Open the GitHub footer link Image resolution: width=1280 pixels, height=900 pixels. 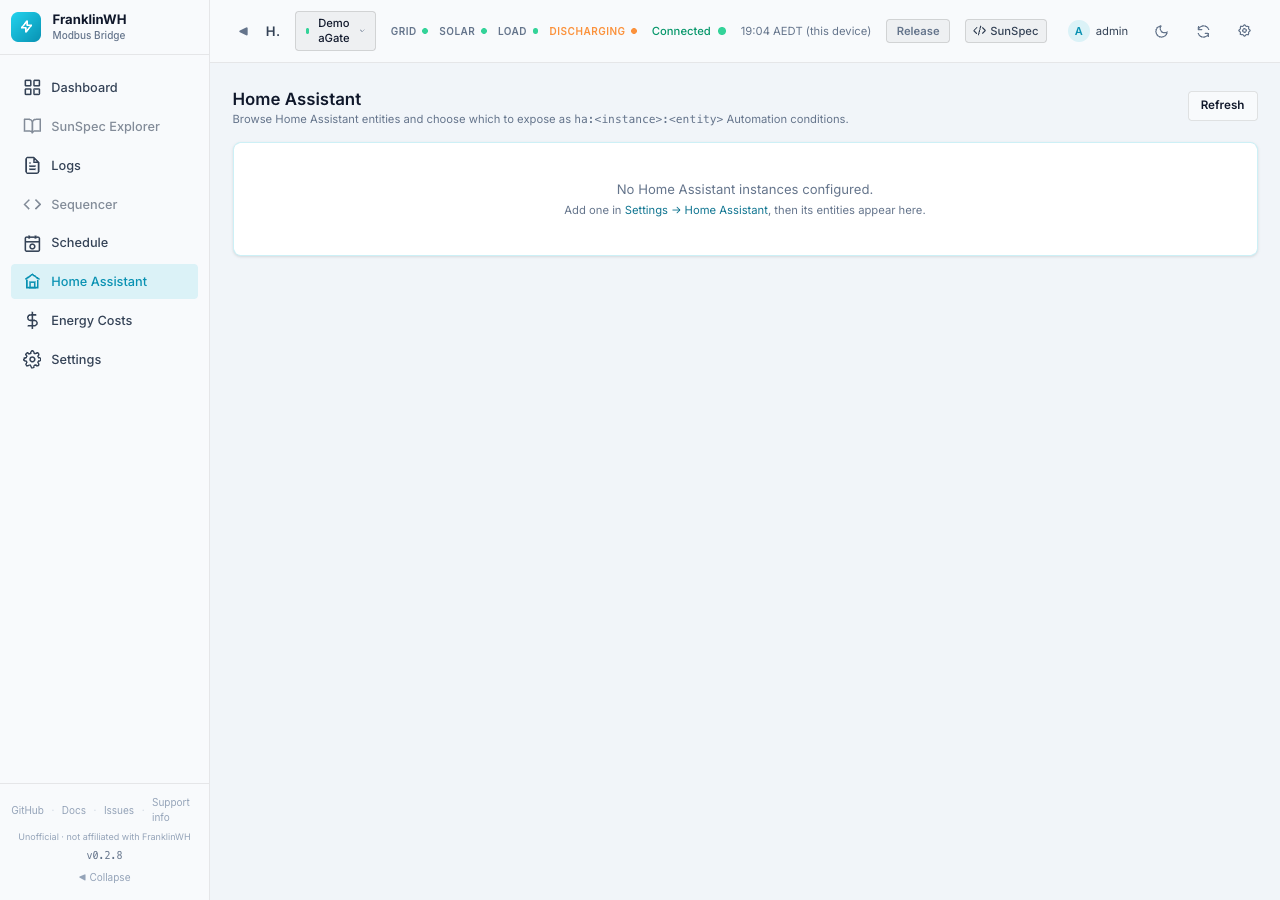[x=27, y=810]
